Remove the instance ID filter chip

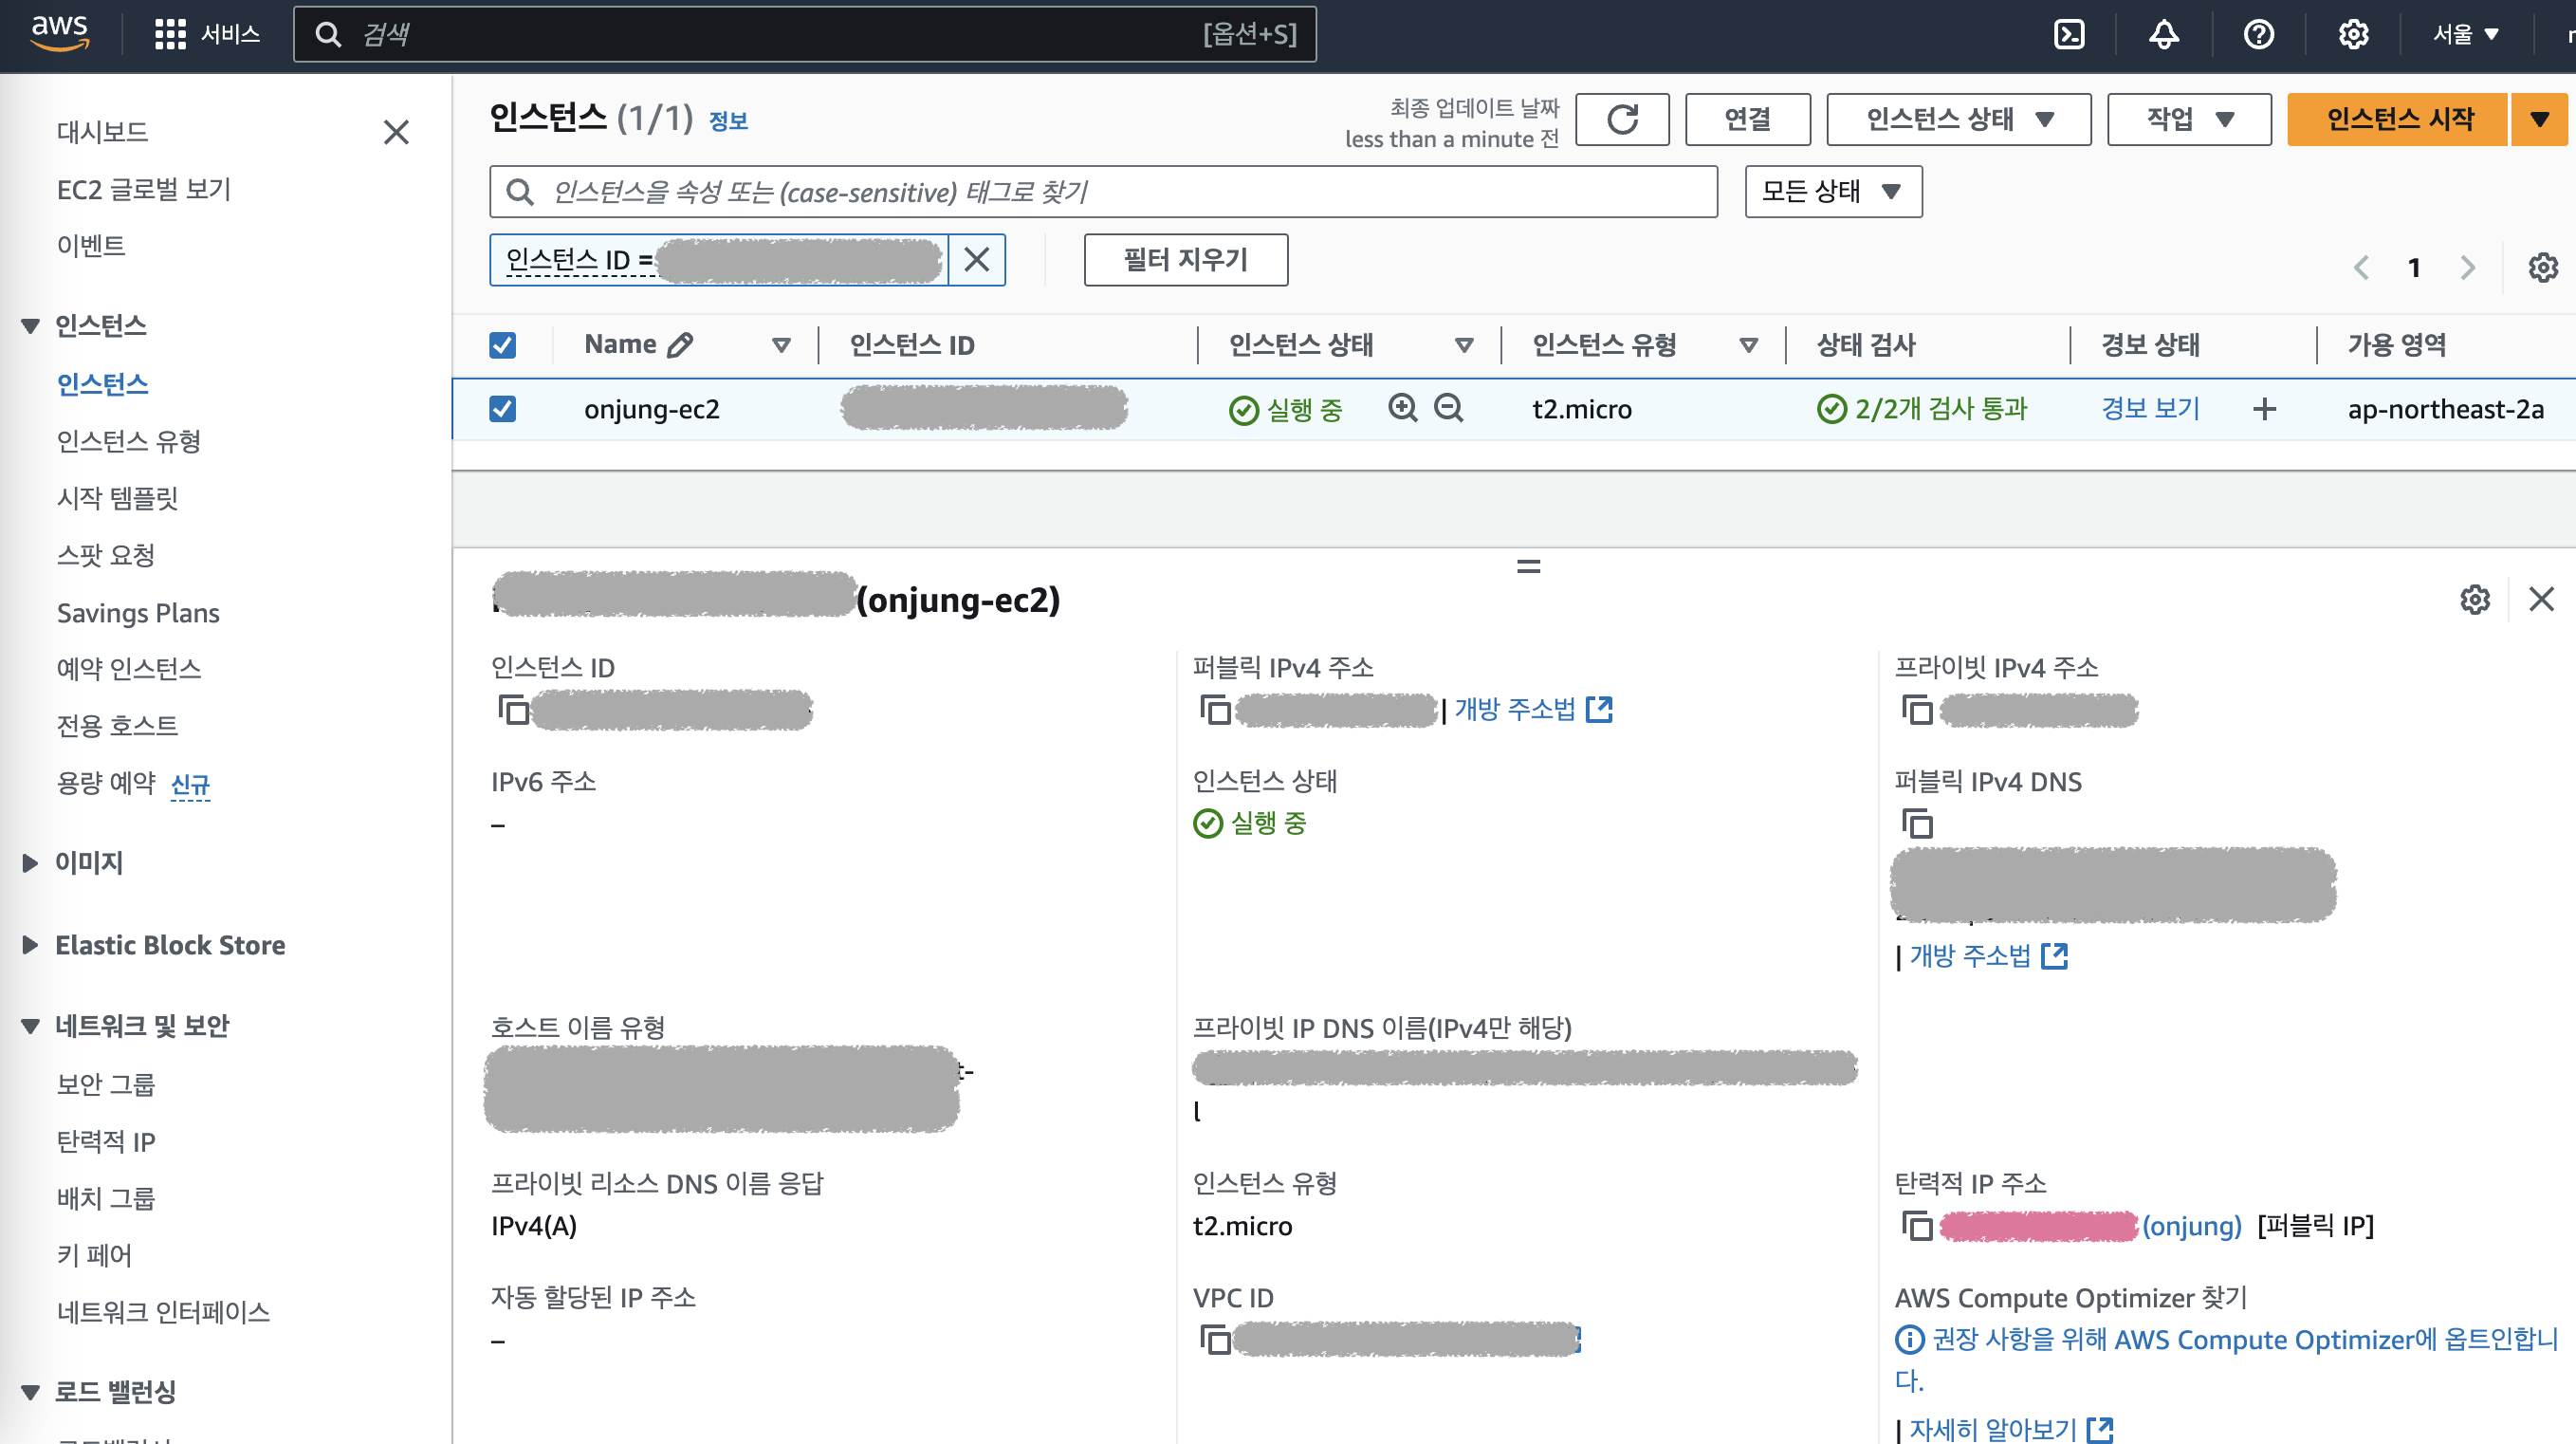(x=976, y=260)
